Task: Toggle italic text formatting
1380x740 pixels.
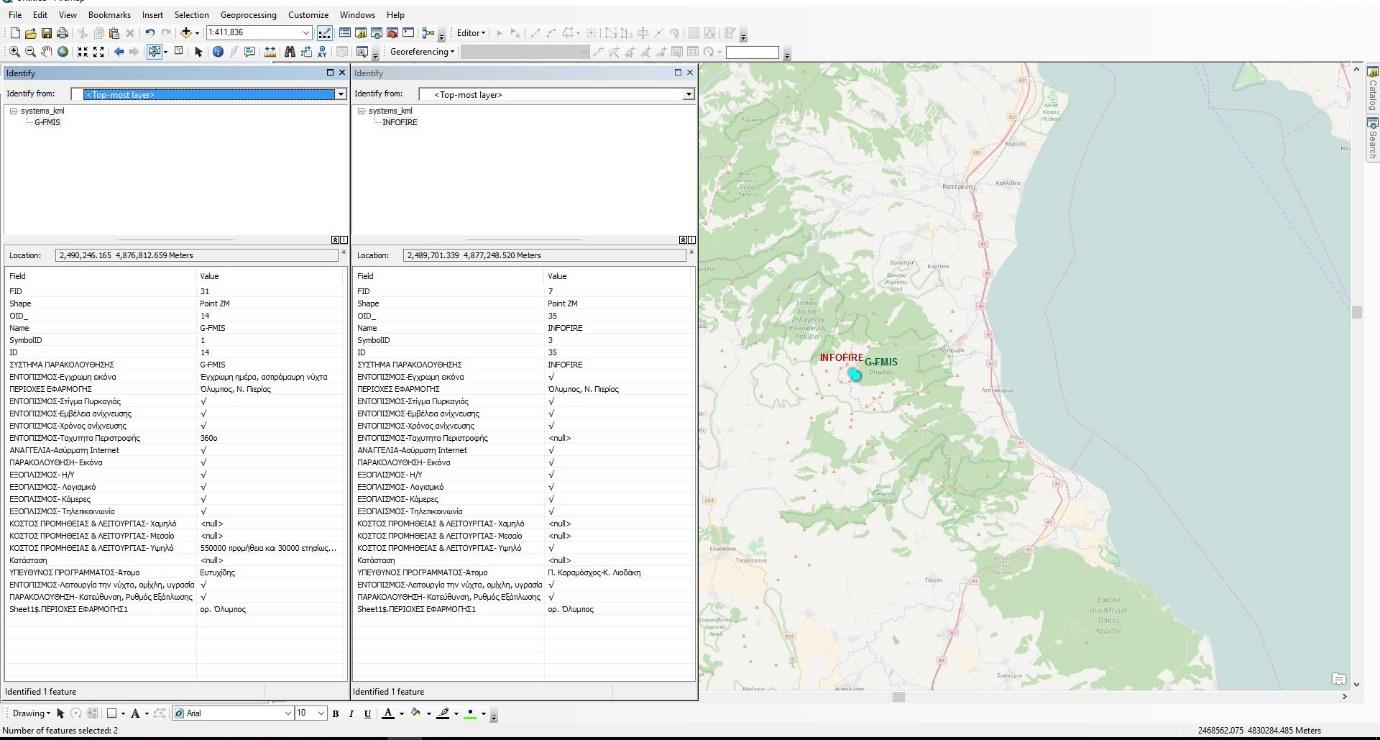Action: [351, 713]
